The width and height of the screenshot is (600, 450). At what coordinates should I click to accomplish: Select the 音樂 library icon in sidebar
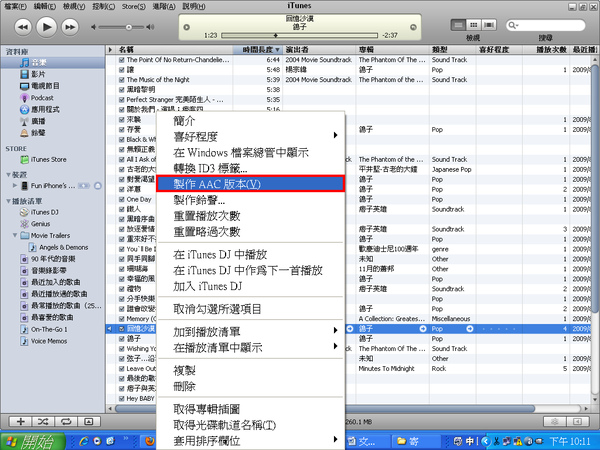(x=24, y=62)
